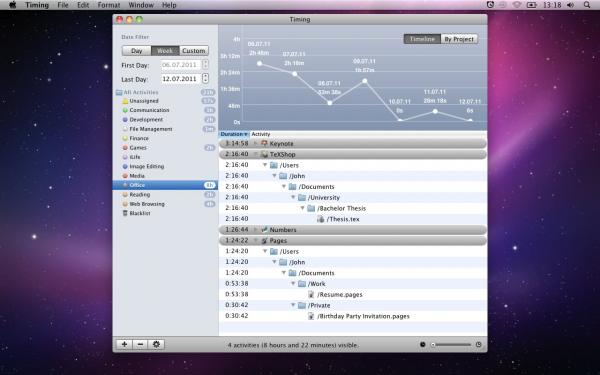Remove the category with the minus button

coord(140,344)
